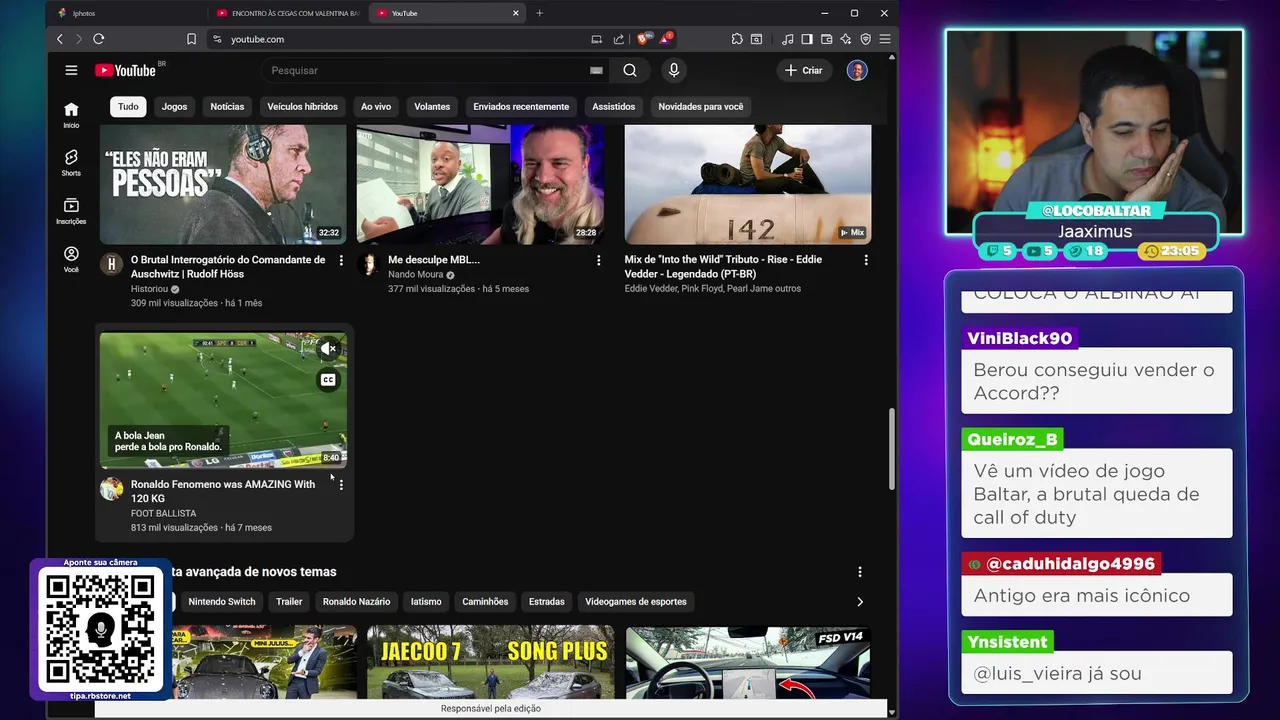Select the Estradas topic chip
The width and height of the screenshot is (1280, 720).
point(547,602)
